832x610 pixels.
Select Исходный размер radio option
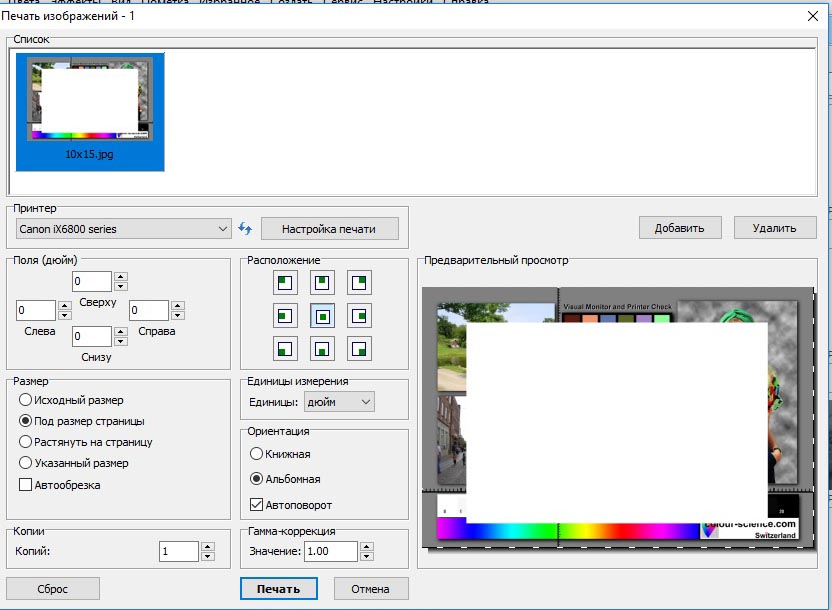71,400
